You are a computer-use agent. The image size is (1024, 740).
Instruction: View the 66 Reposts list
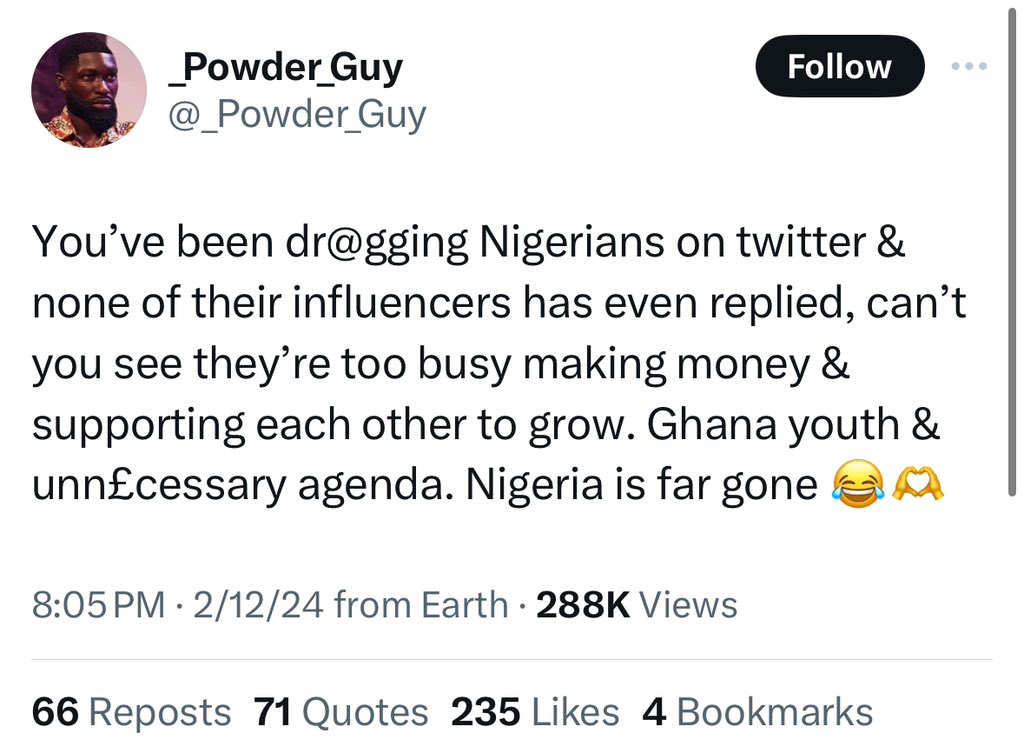(131, 711)
